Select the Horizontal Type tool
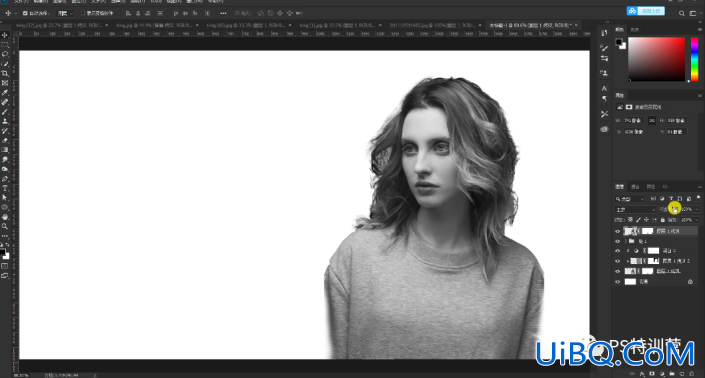Viewport: 705px width, 378px height. pyautogui.click(x=5, y=188)
